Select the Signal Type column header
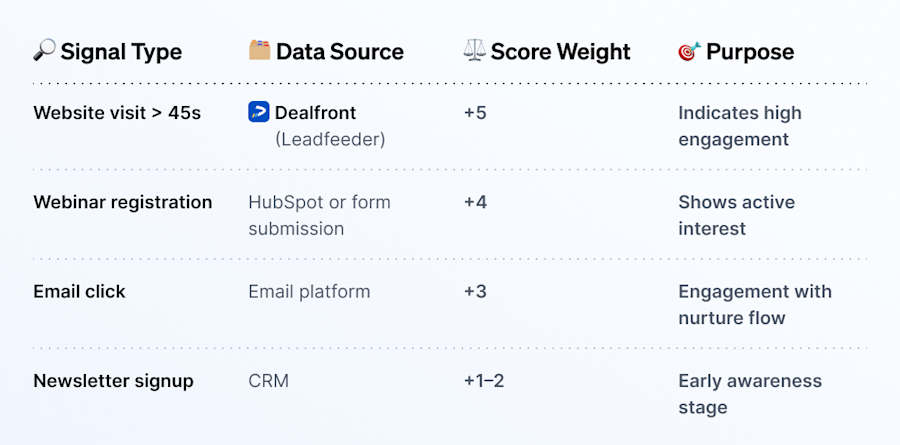This screenshot has width=900, height=445. [121, 52]
